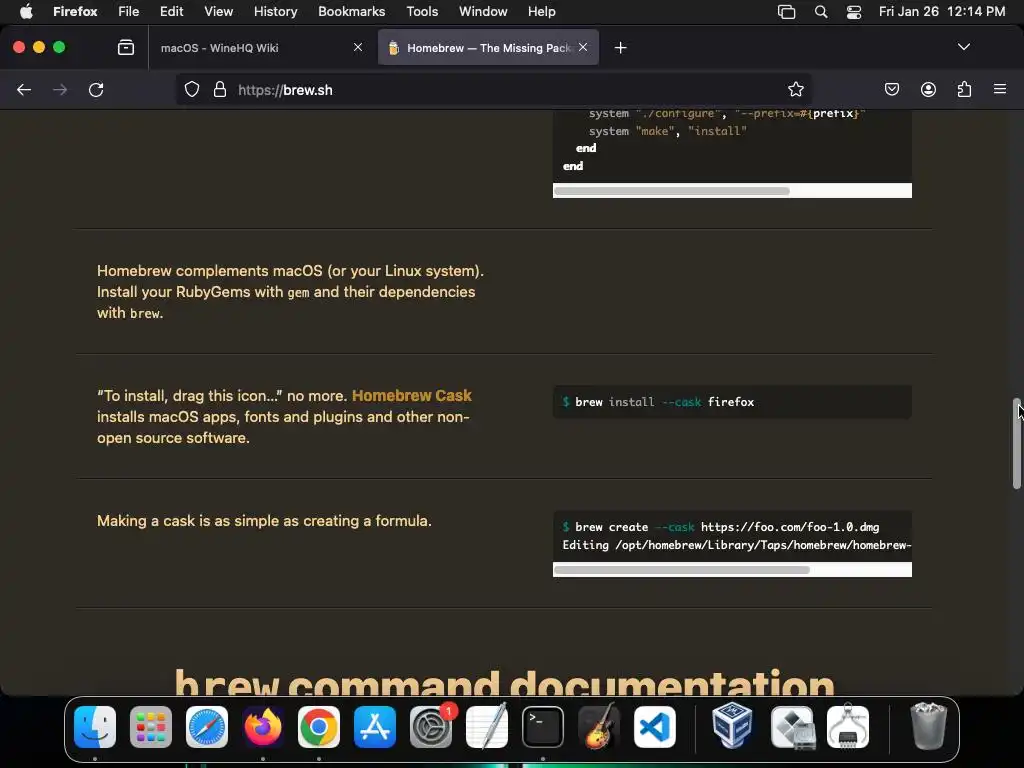Reload the brew.sh page
1024x768 pixels.
coord(96,89)
